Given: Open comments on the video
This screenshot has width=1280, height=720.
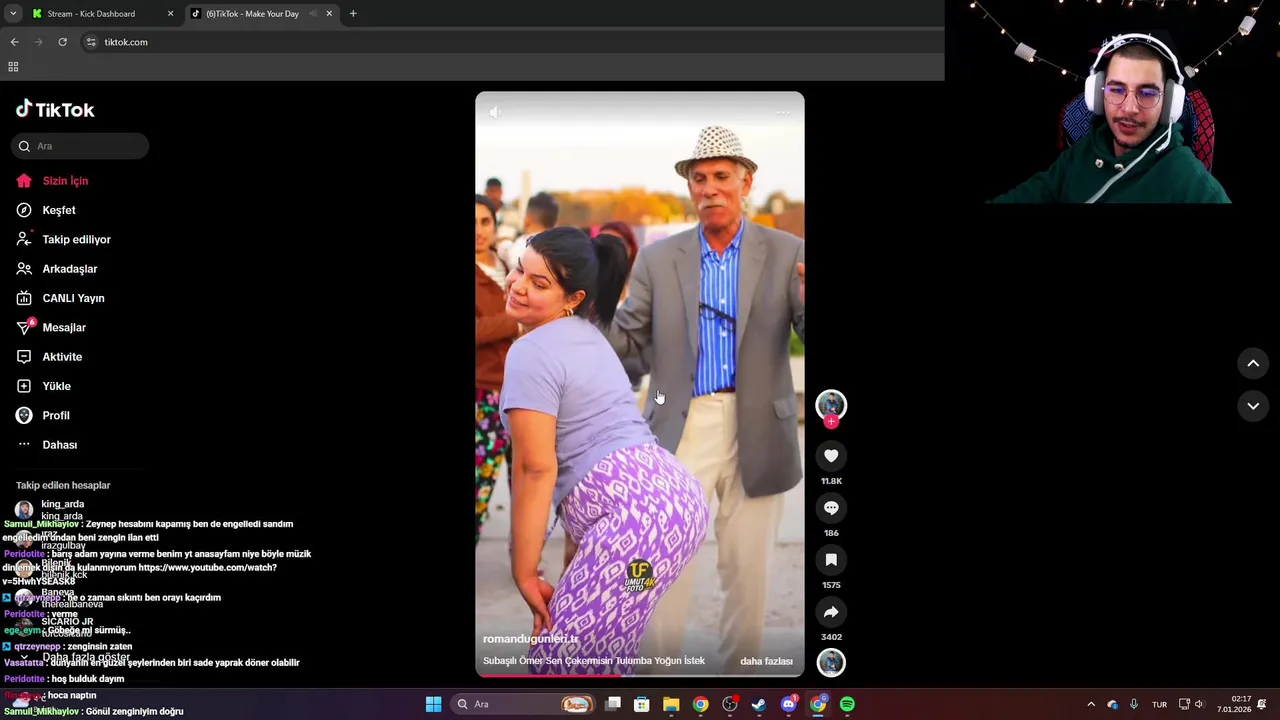Looking at the screenshot, I should [831, 508].
